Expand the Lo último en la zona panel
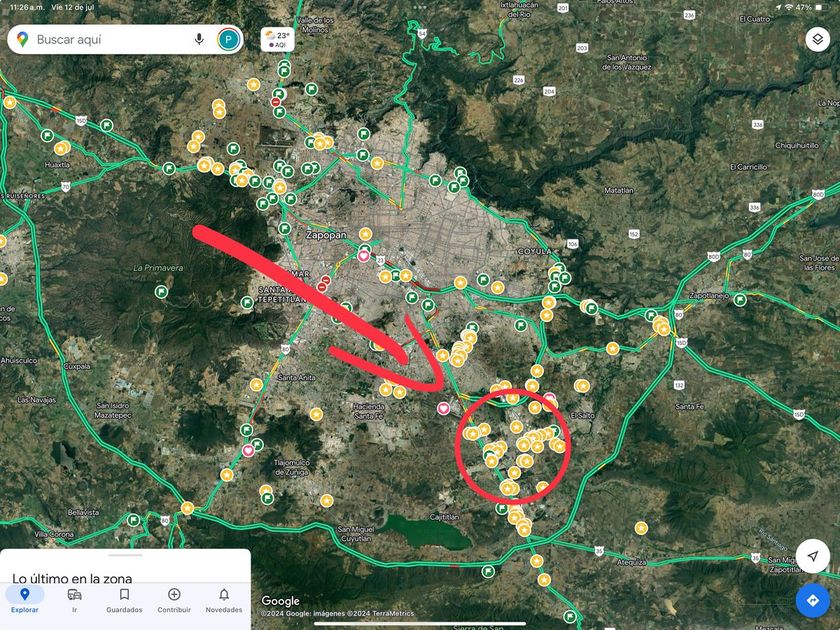The image size is (840, 630). coord(72,578)
